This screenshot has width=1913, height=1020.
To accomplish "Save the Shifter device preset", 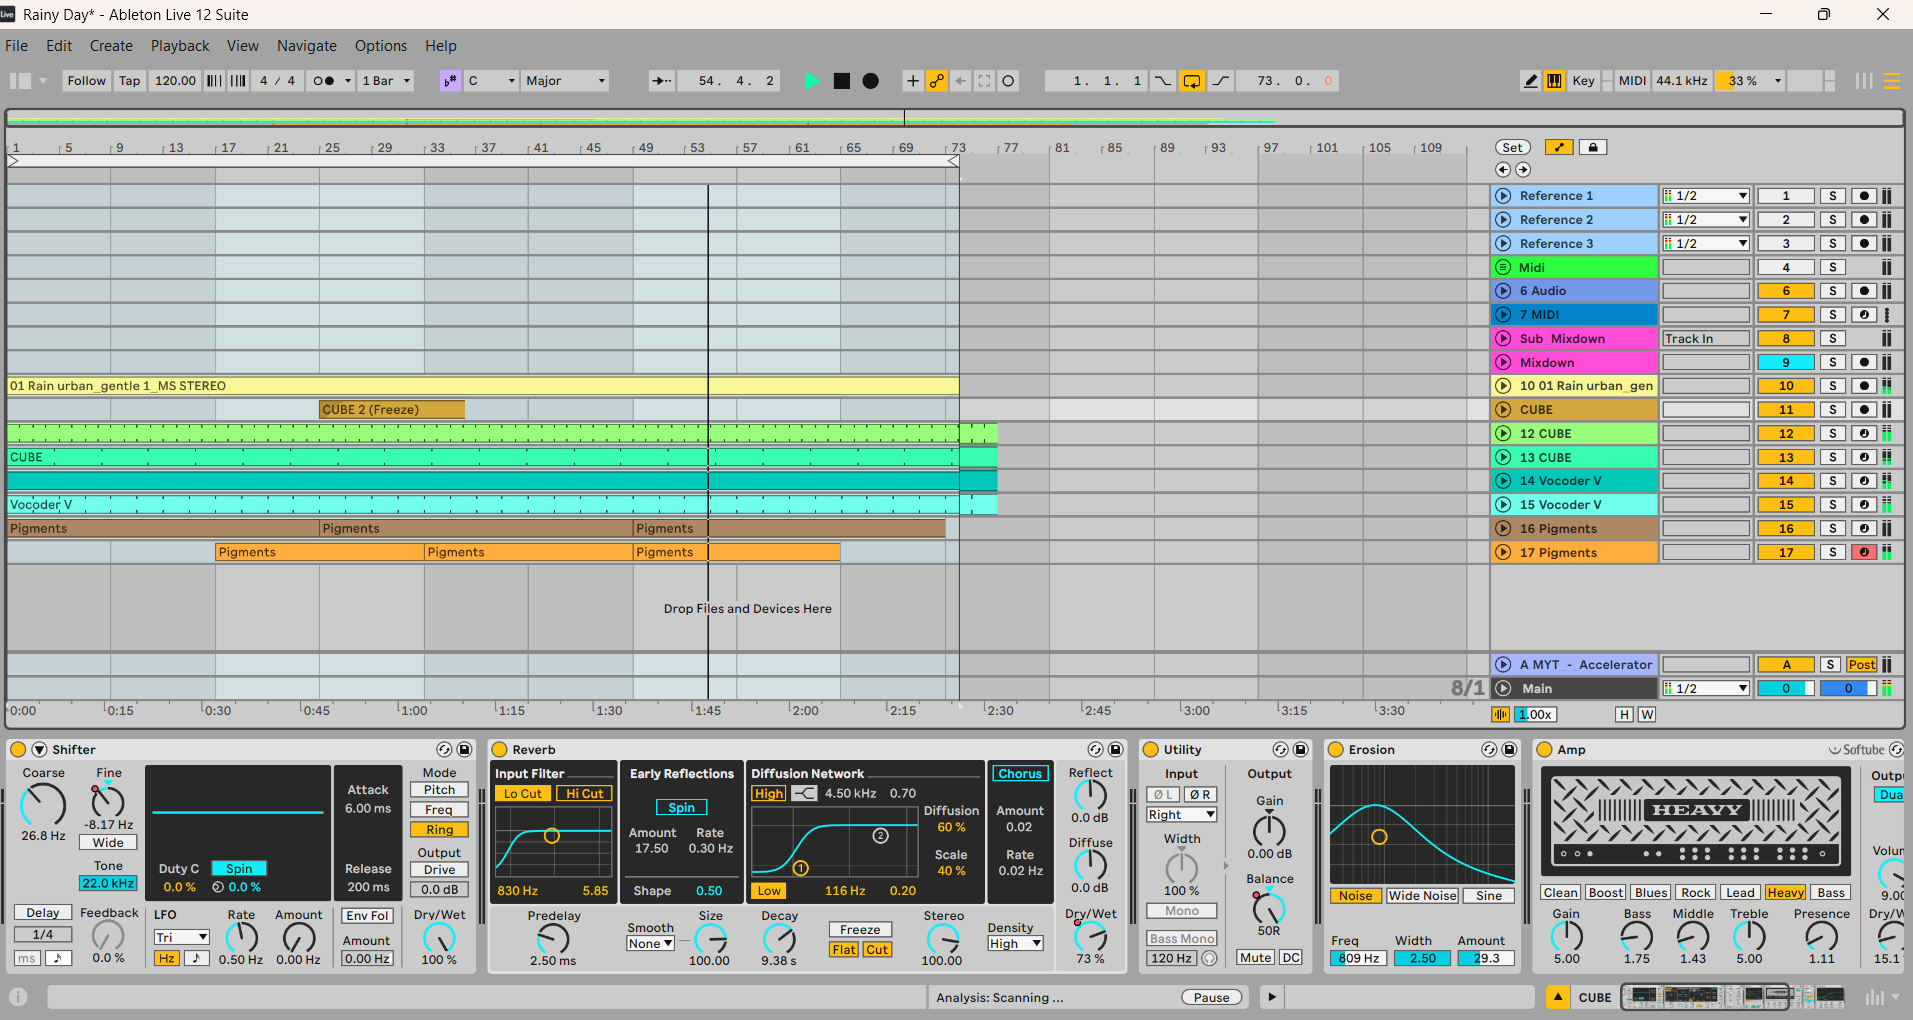I will click(x=464, y=749).
